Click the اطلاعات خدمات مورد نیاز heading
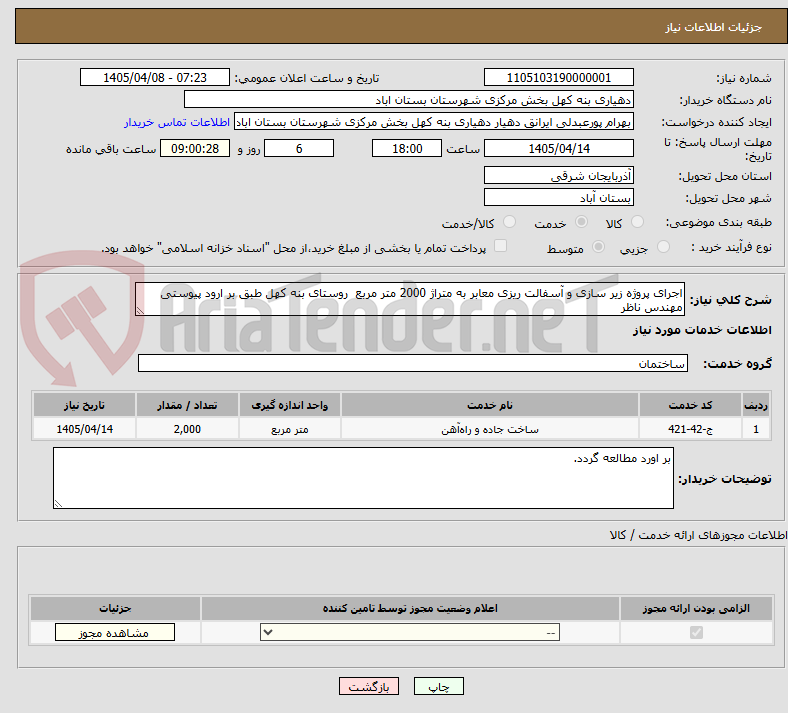 tap(702, 330)
